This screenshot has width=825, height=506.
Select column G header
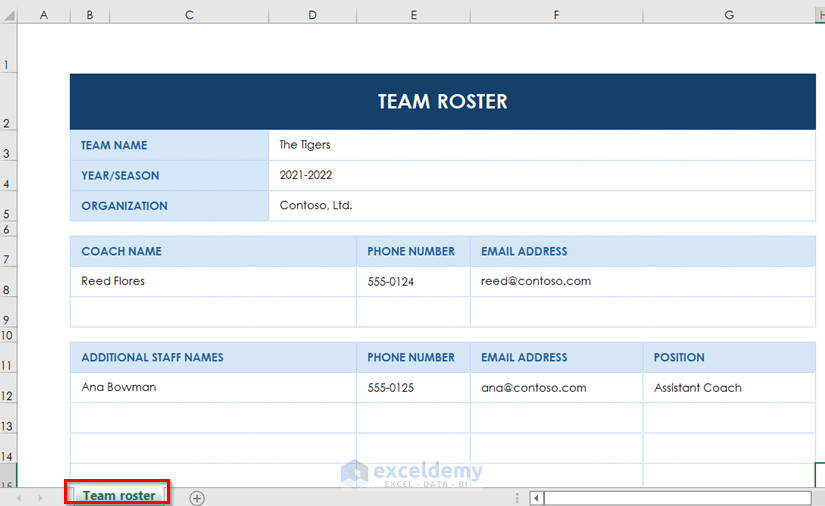[x=729, y=15]
